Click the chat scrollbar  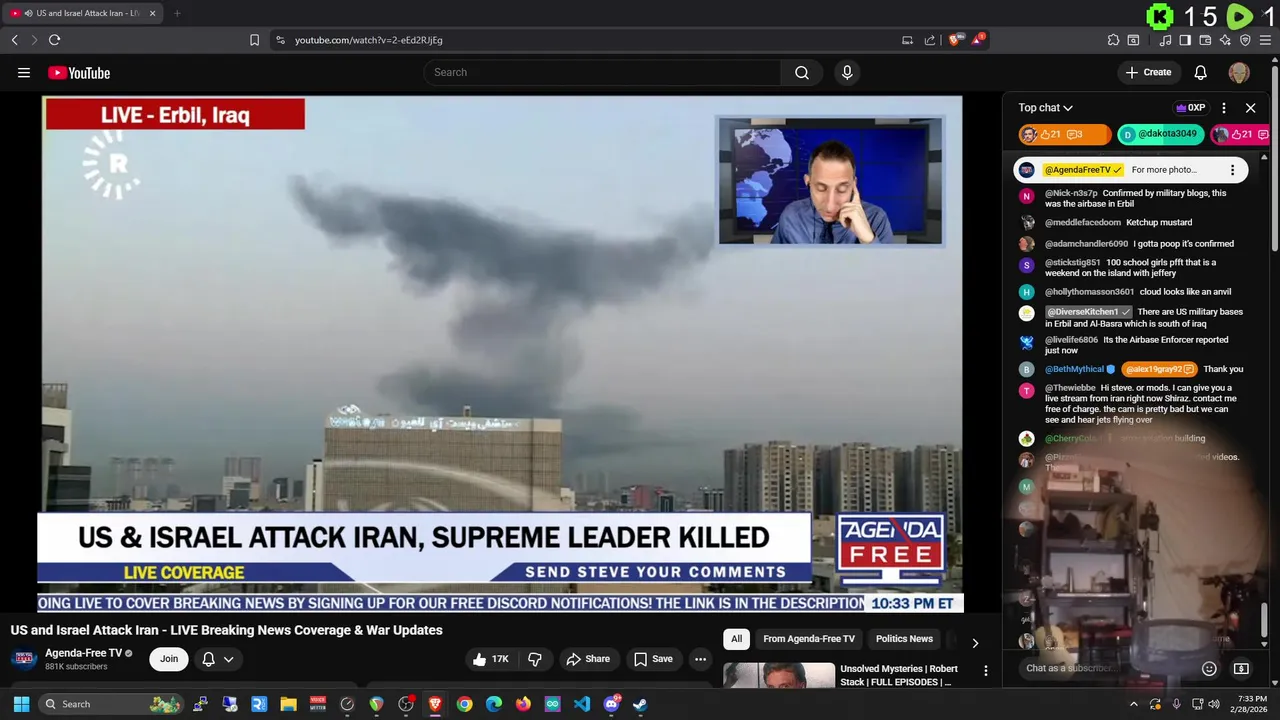click(x=1264, y=619)
